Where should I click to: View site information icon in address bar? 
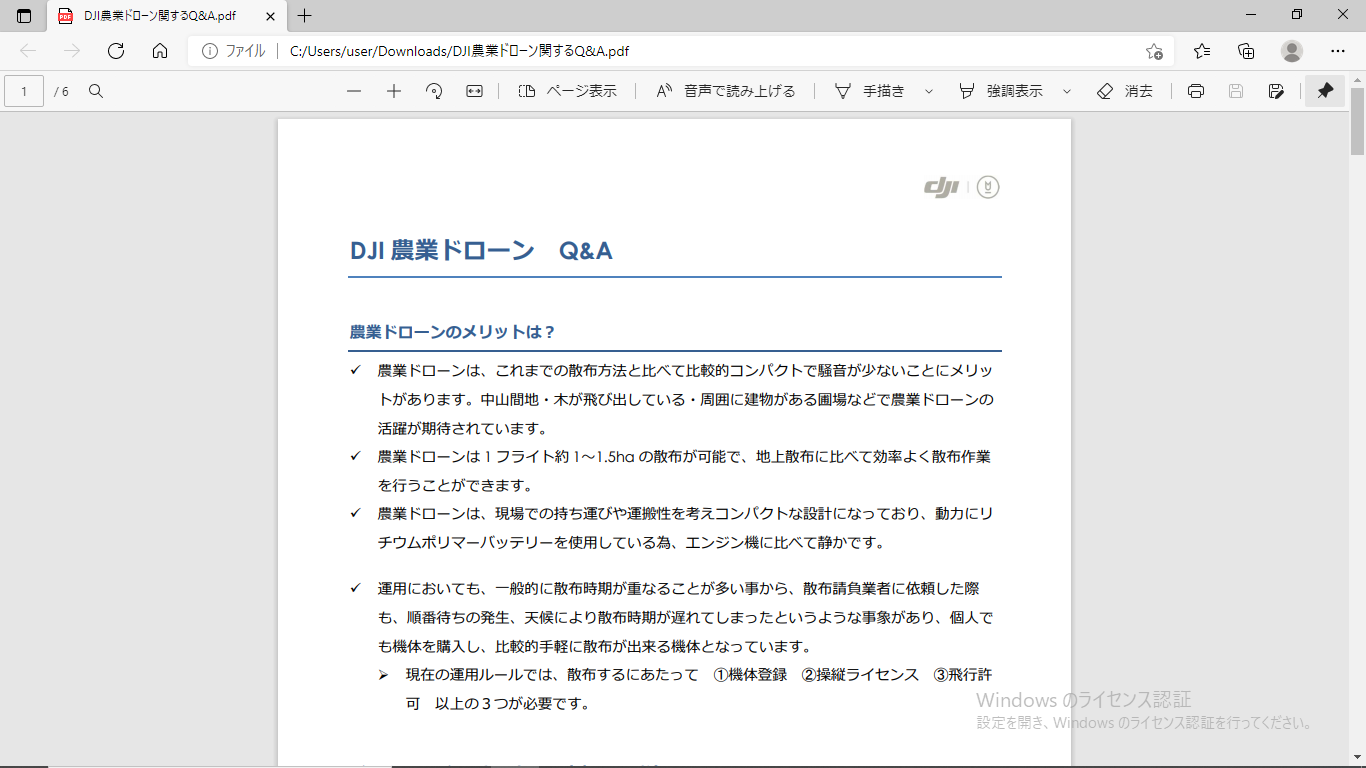click(209, 51)
